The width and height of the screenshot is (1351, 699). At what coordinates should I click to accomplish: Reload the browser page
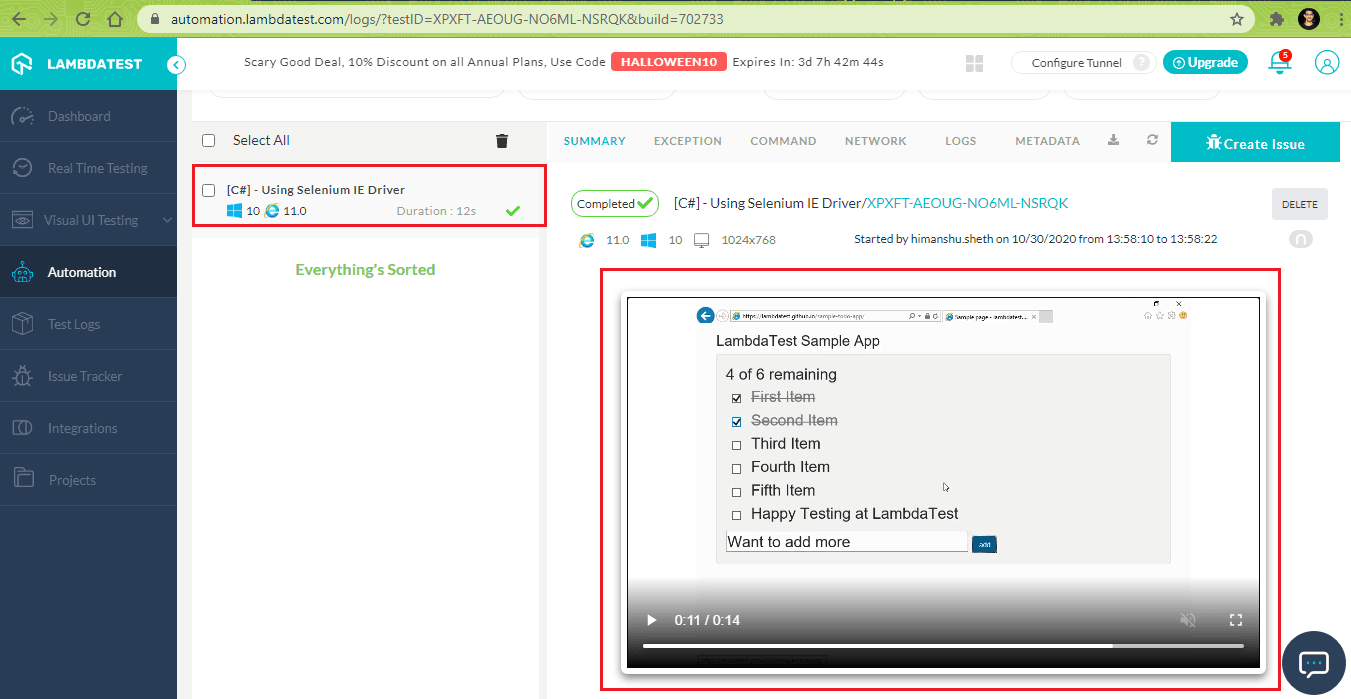(83, 18)
